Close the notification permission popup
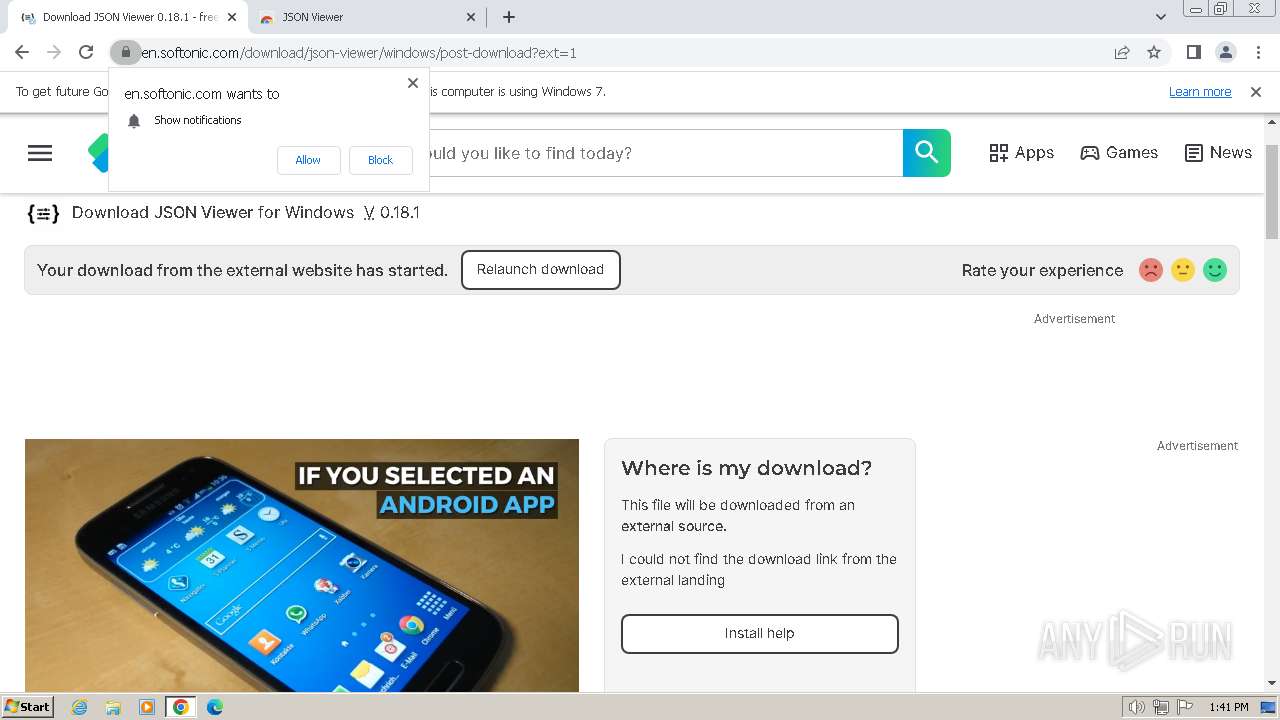 pyautogui.click(x=413, y=83)
